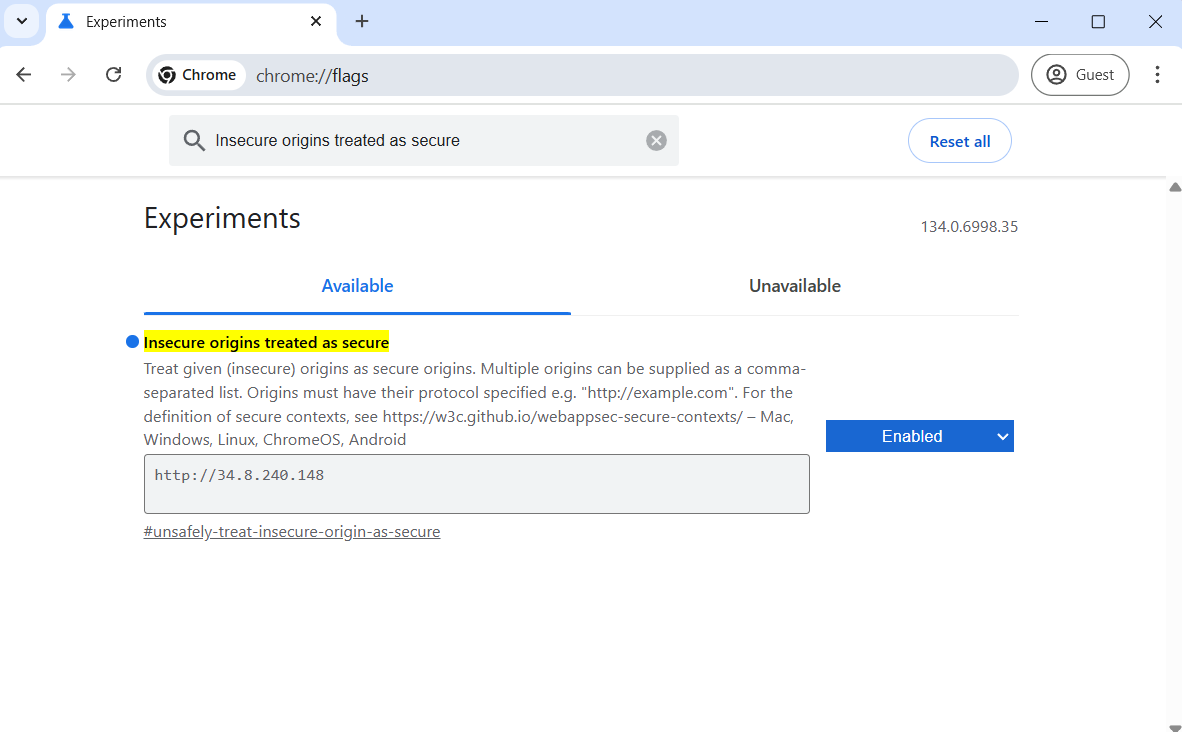This screenshot has width=1182, height=732.
Task: Click the Reset all button
Action: click(959, 140)
